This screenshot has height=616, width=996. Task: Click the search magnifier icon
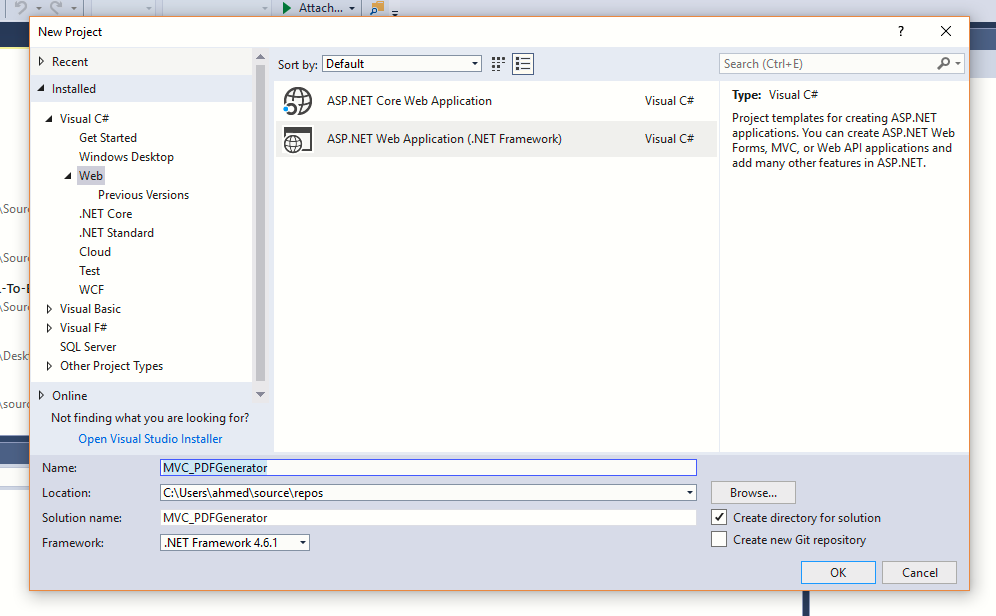pyautogui.click(x=944, y=64)
